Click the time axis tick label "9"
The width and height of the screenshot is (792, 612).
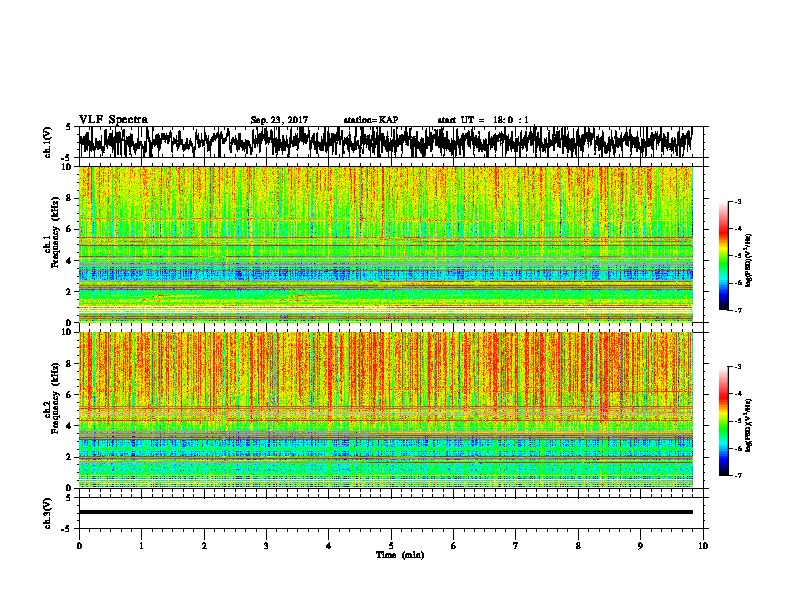(640, 546)
